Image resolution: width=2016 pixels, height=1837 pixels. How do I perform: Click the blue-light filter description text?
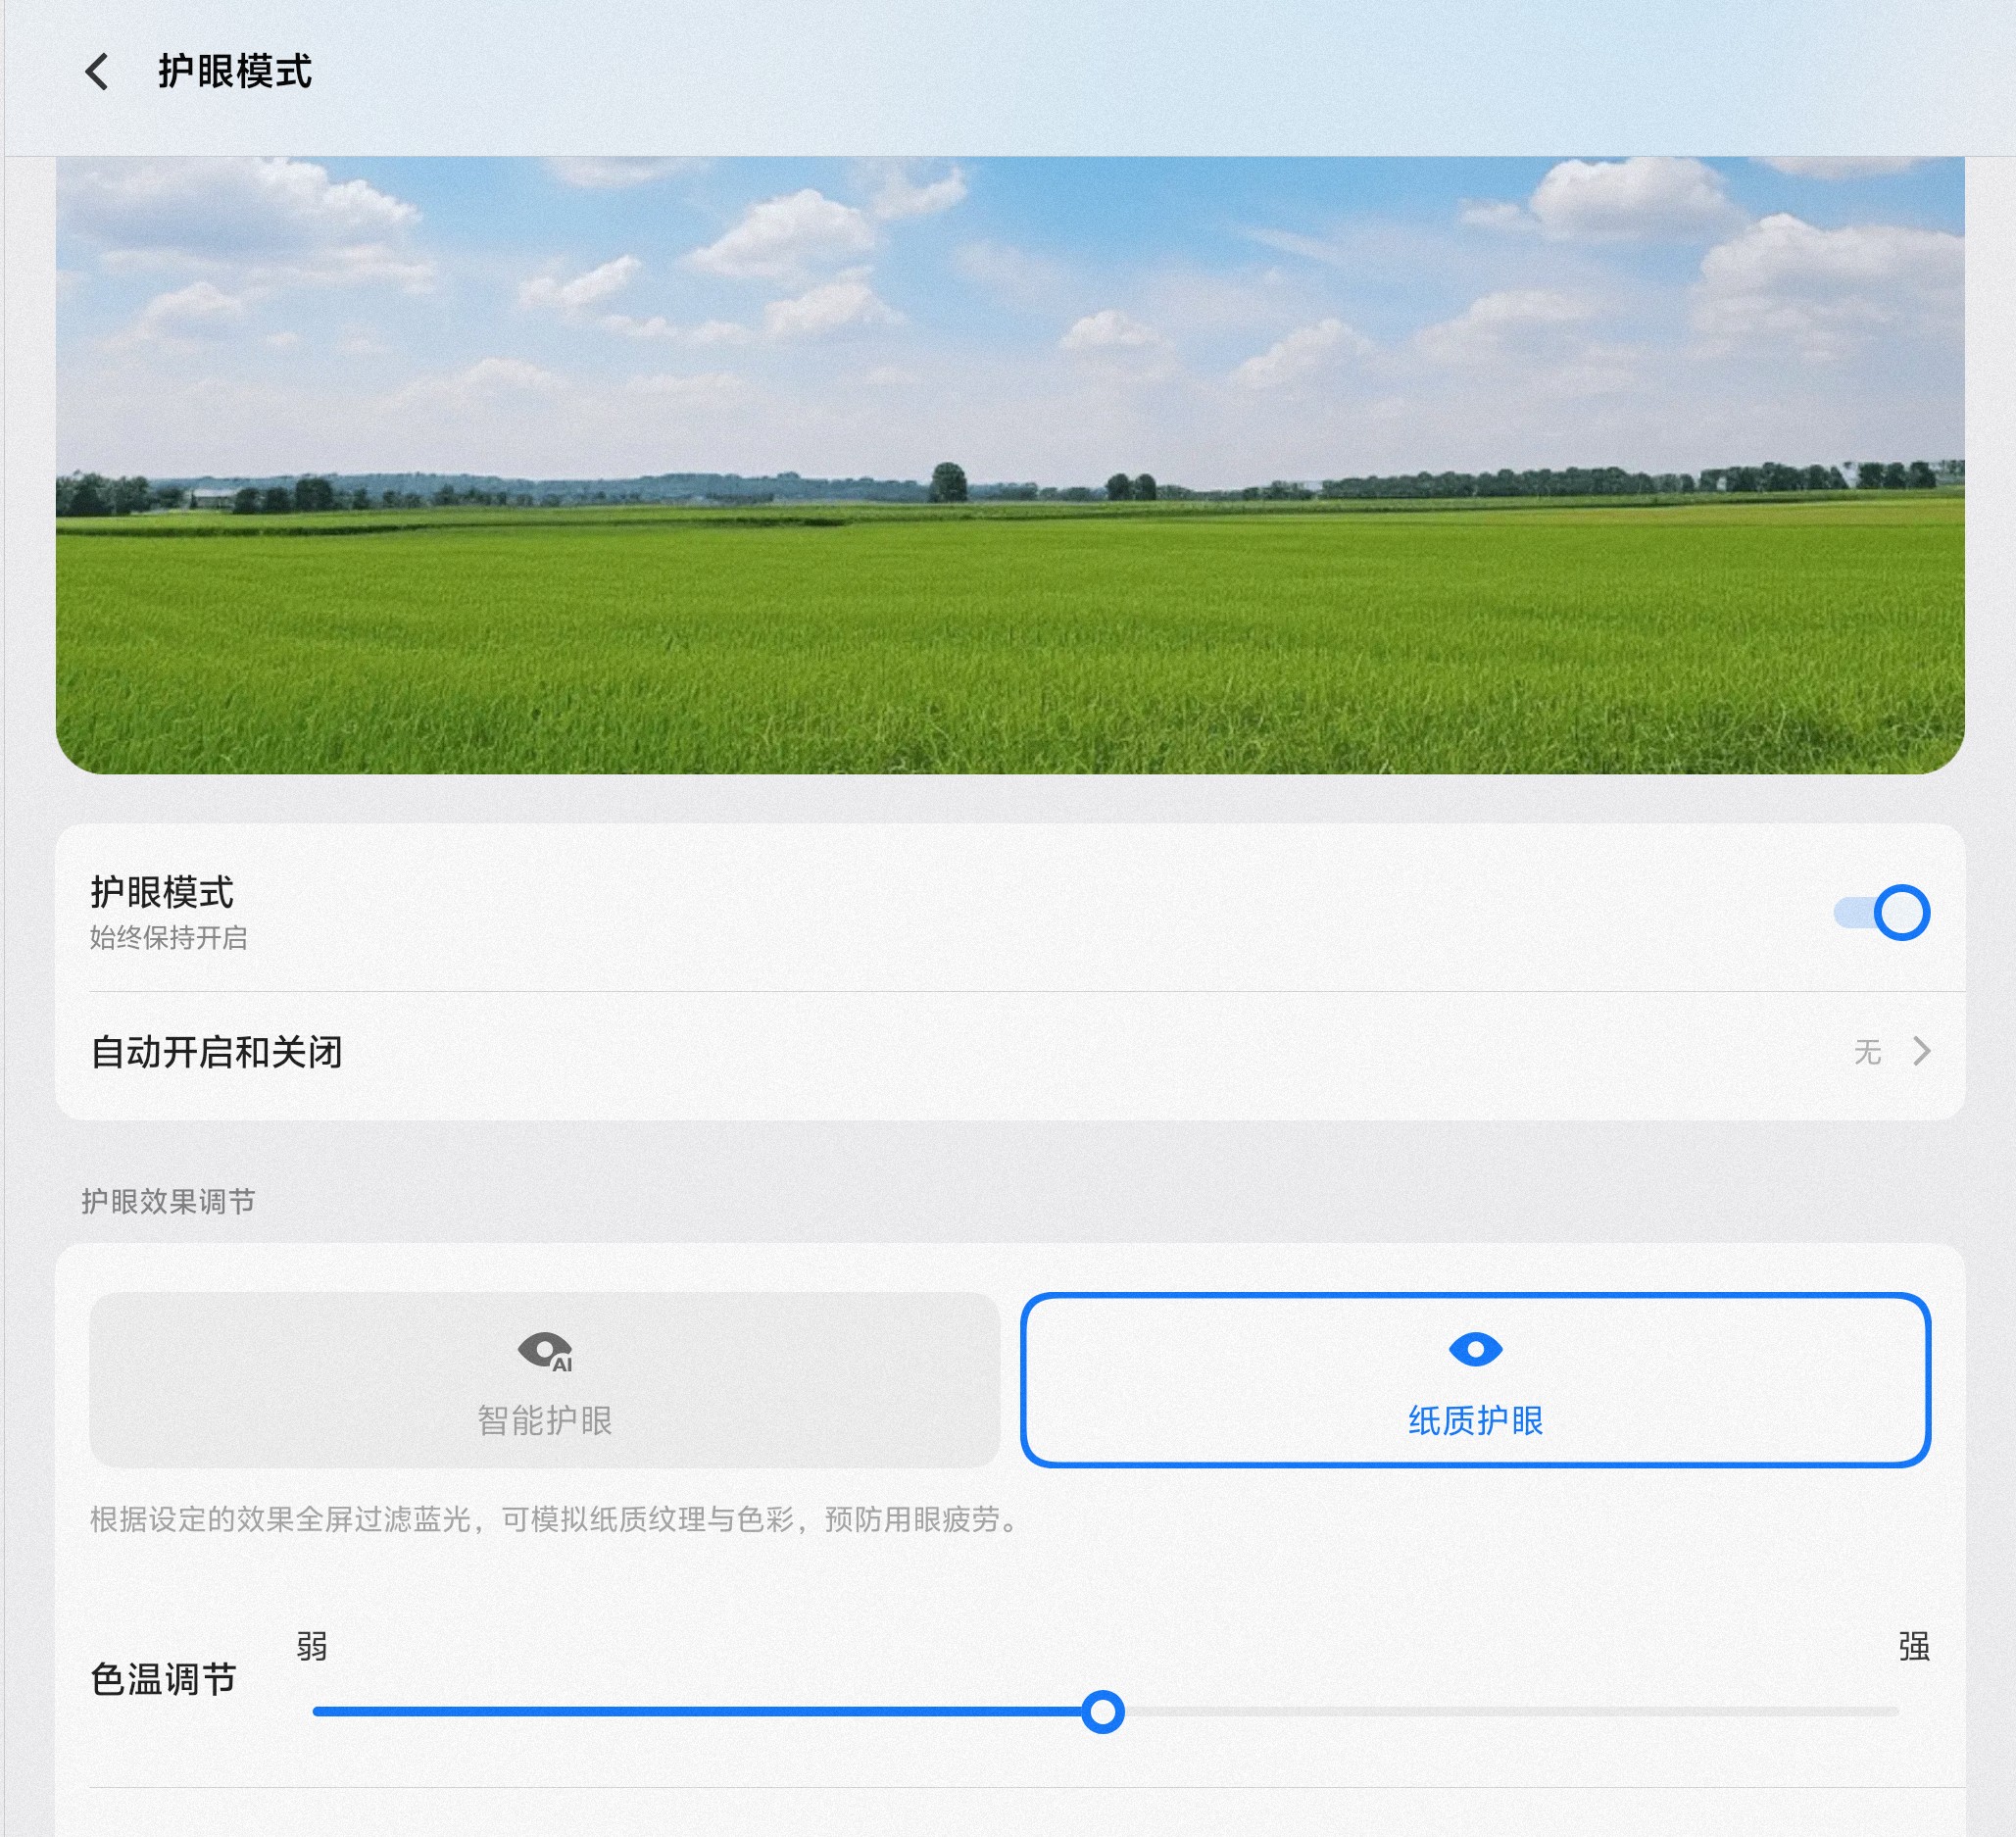[x=556, y=1520]
